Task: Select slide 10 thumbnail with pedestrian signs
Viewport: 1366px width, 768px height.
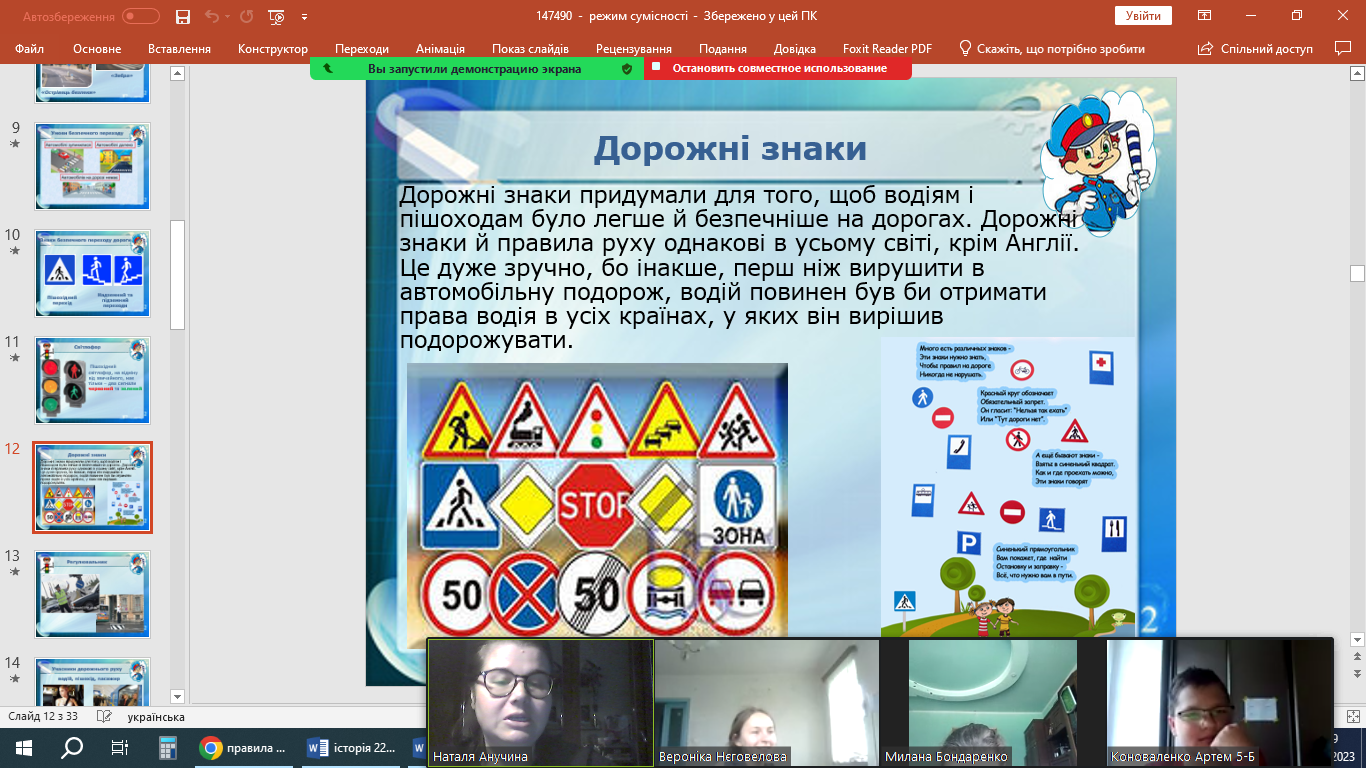Action: pyautogui.click(x=92, y=273)
